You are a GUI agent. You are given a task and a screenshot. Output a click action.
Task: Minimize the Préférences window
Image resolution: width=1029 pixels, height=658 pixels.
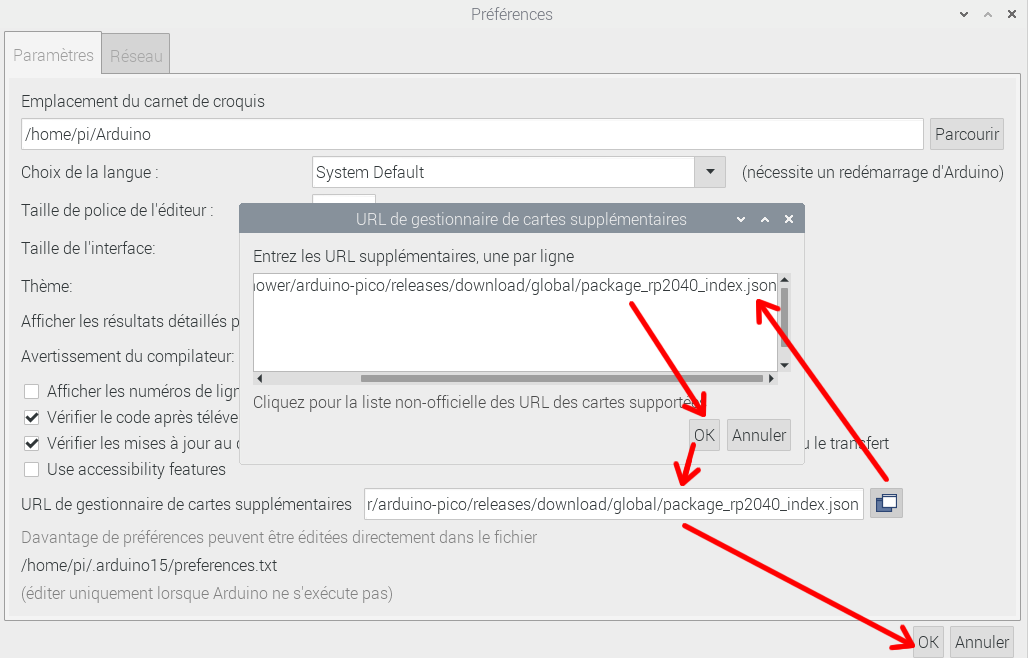point(963,14)
